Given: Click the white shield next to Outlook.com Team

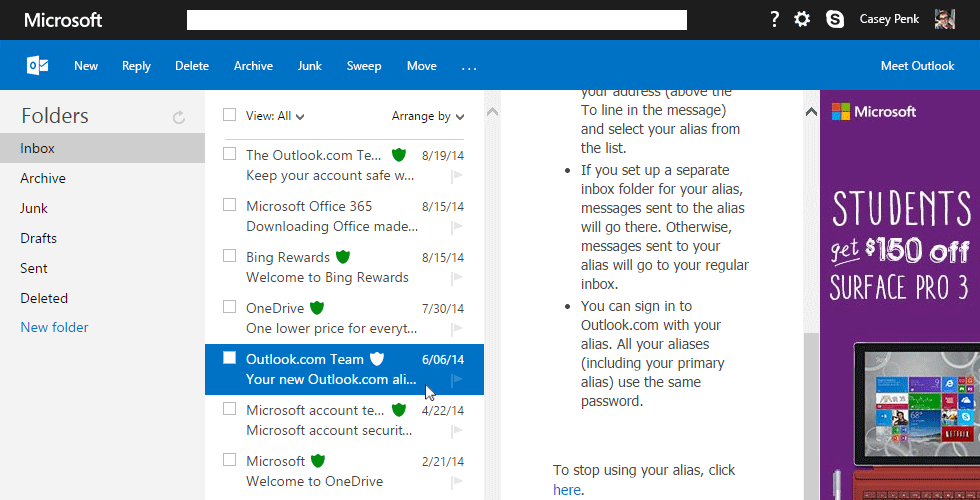Looking at the screenshot, I should [x=376, y=359].
